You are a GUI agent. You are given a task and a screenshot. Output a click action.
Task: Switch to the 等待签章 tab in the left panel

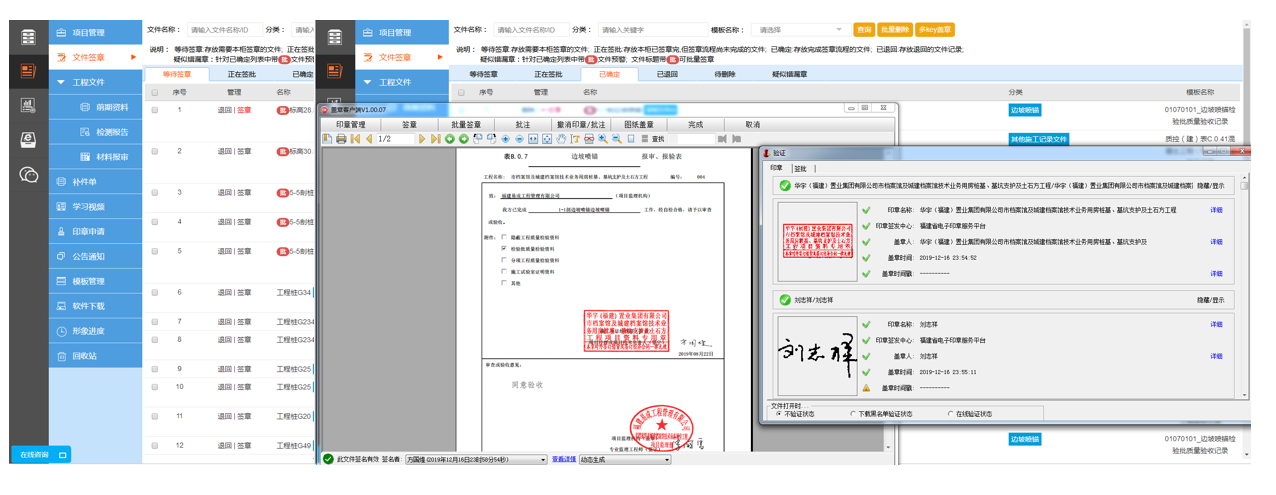tap(176, 74)
